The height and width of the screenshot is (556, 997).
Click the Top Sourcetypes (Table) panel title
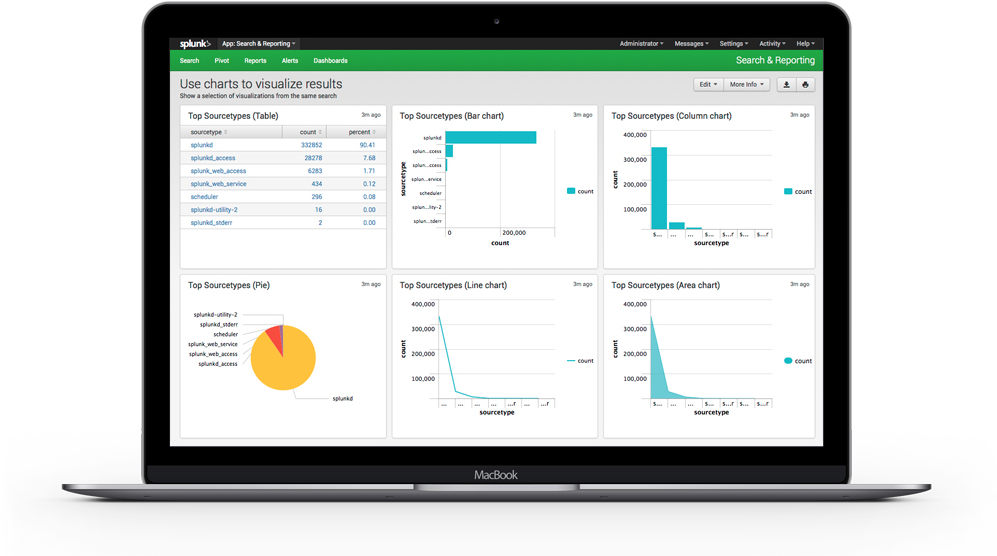point(233,116)
